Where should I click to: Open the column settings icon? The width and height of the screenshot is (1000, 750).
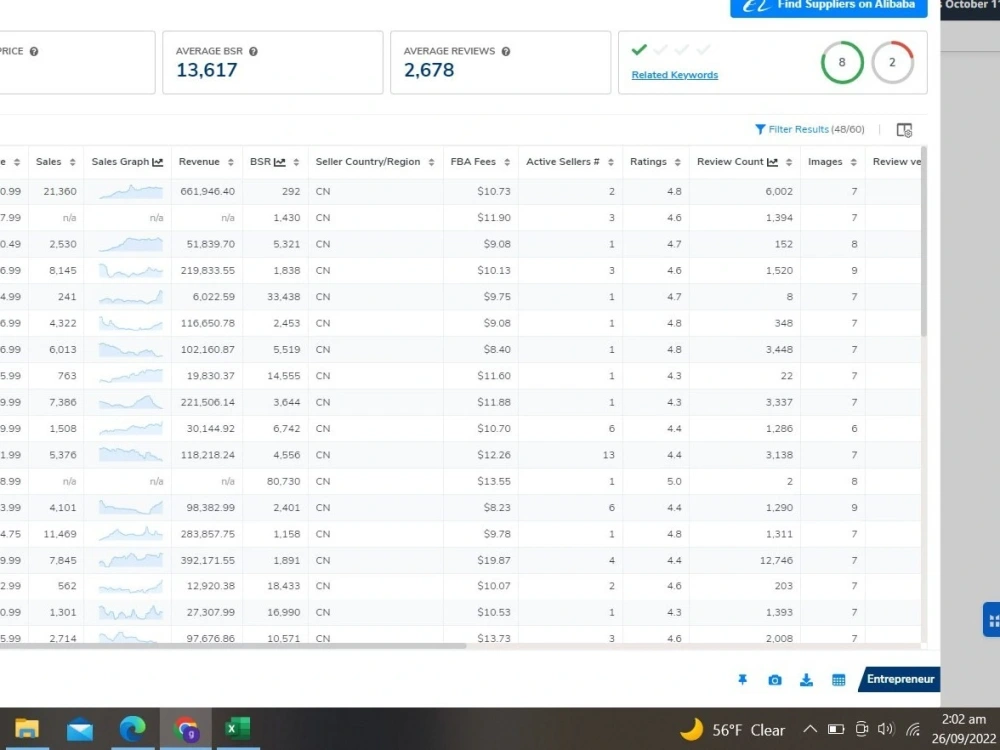pyautogui.click(x=904, y=130)
